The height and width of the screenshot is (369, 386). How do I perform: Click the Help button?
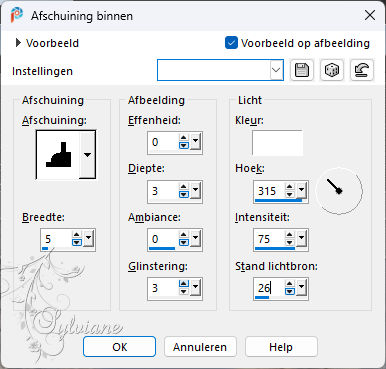[281, 347]
